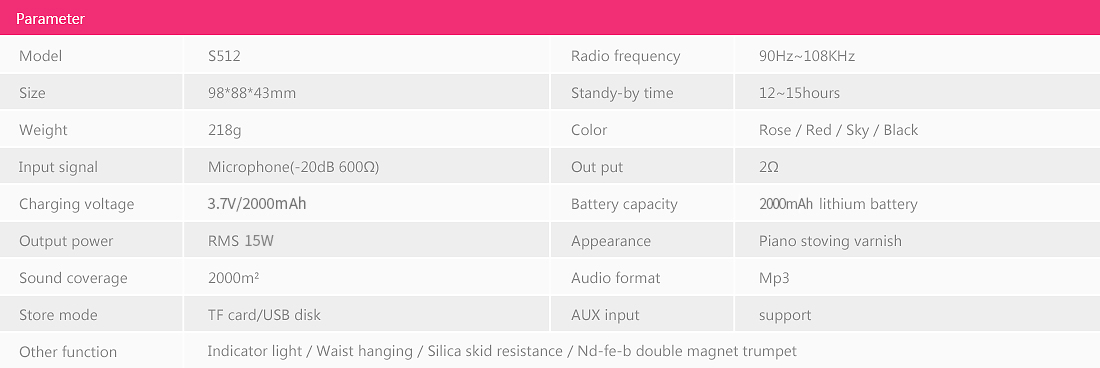This screenshot has height=368, width=1100.
Task: Click the S512 model value
Action: (224, 56)
